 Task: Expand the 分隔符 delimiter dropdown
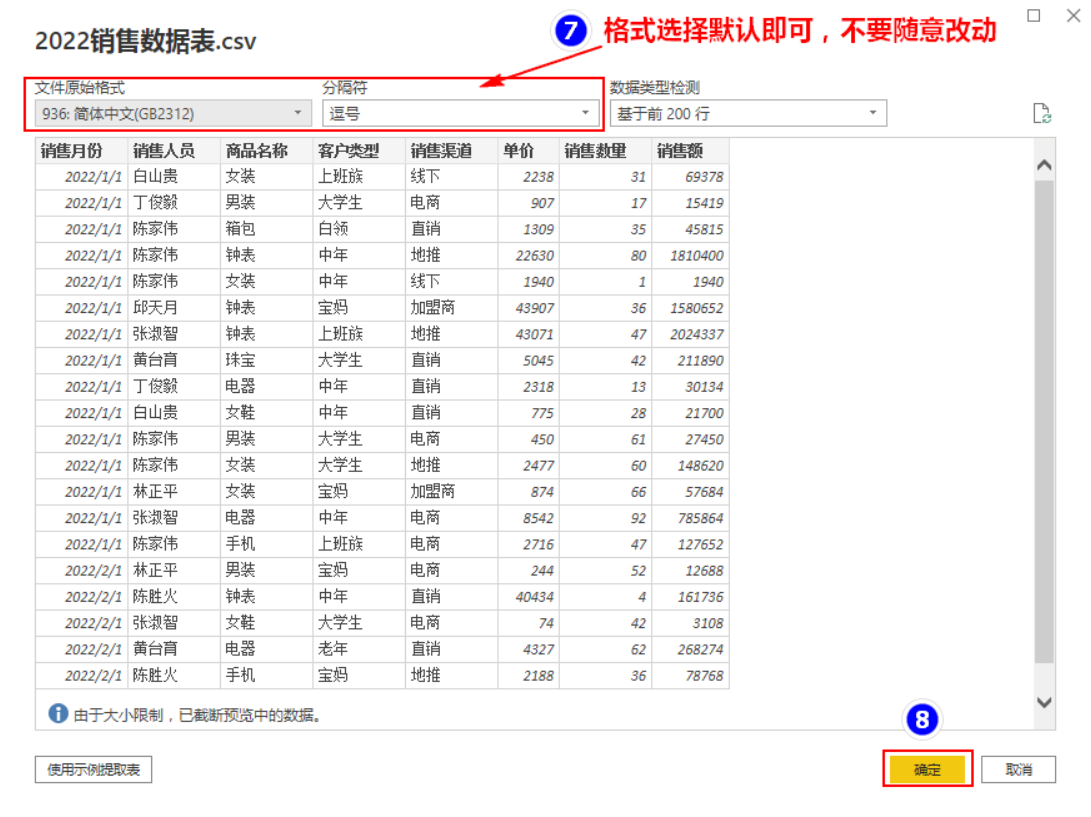coord(460,113)
